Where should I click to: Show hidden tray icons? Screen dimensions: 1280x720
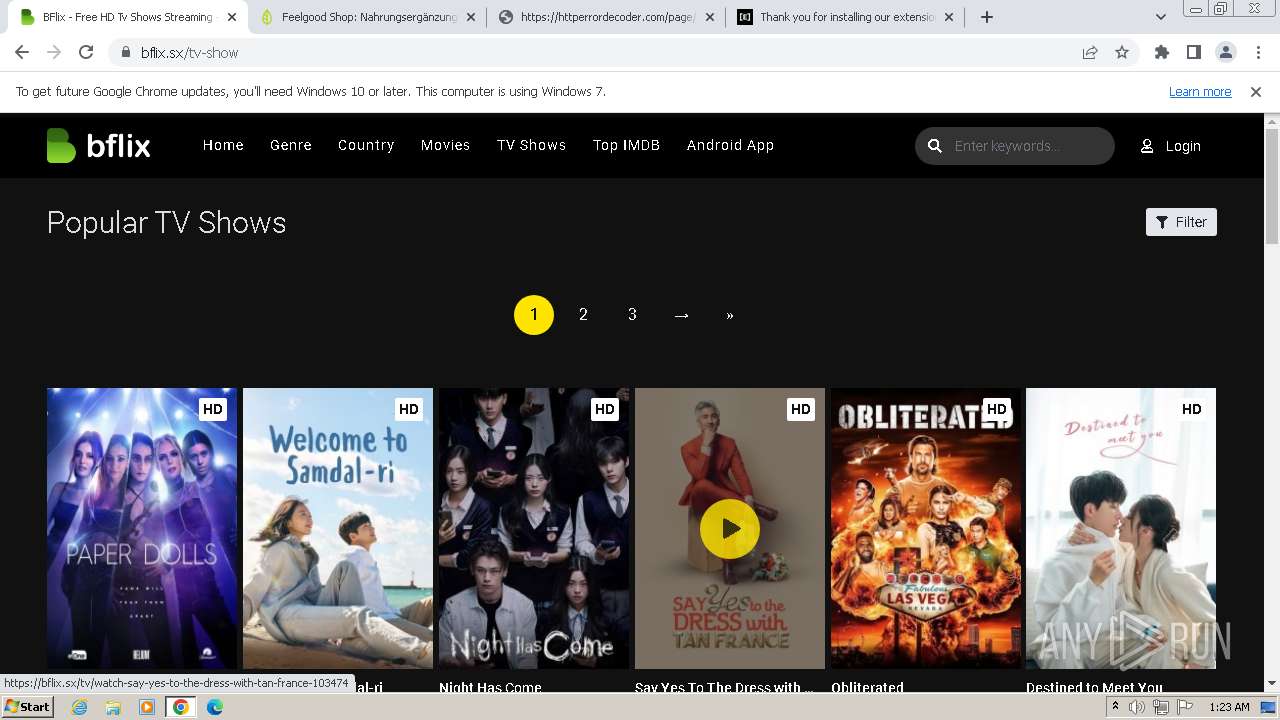click(x=1115, y=707)
